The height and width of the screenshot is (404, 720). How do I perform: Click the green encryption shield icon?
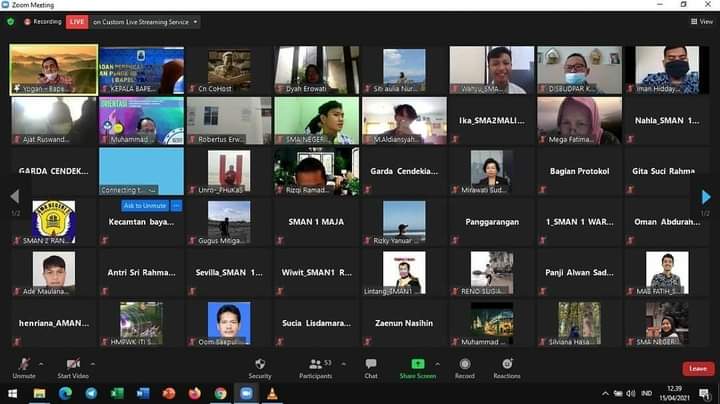[11, 21]
